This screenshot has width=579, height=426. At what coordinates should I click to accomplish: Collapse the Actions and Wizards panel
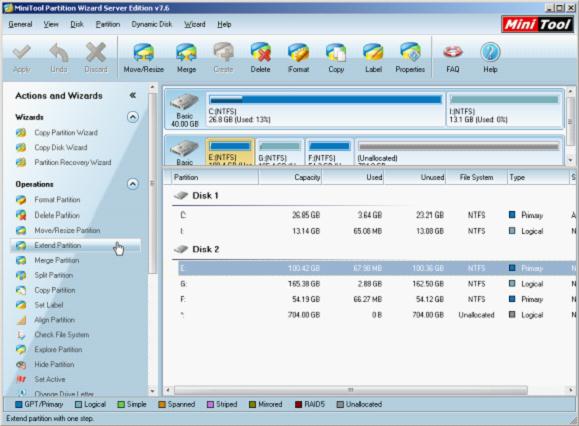133,96
